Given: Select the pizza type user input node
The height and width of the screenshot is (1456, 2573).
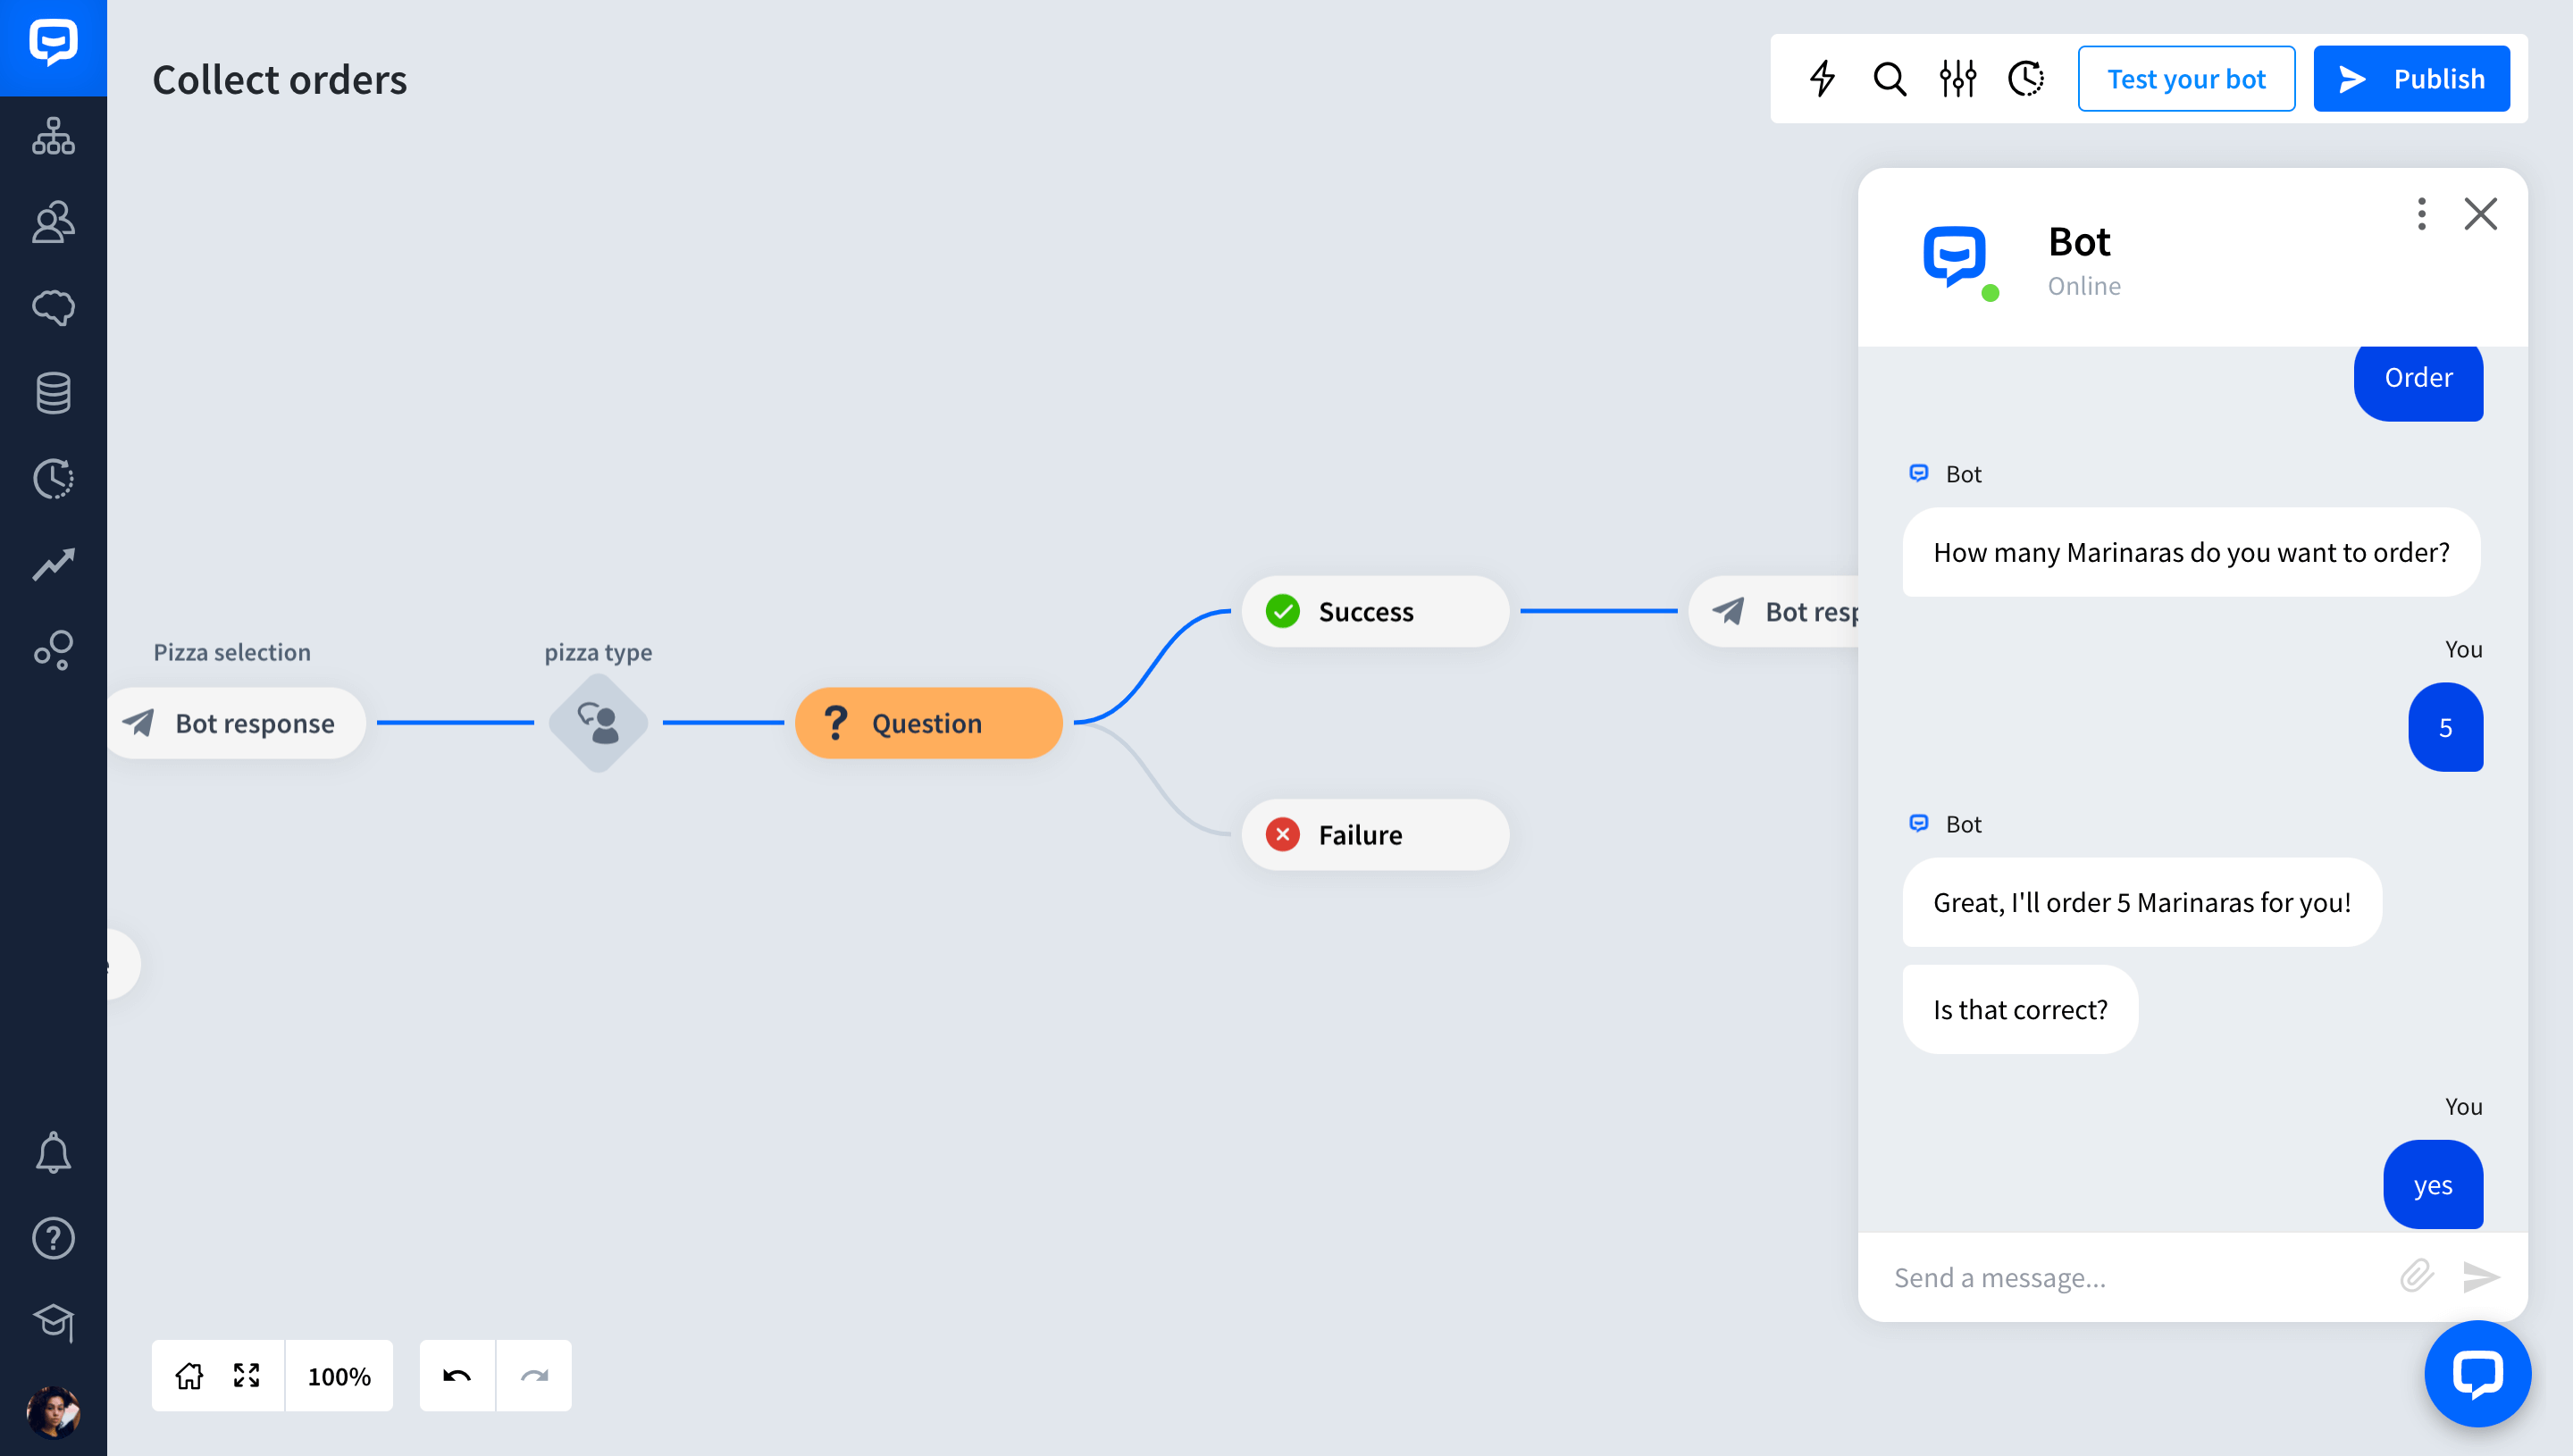Looking at the screenshot, I should pyautogui.click(x=598, y=722).
